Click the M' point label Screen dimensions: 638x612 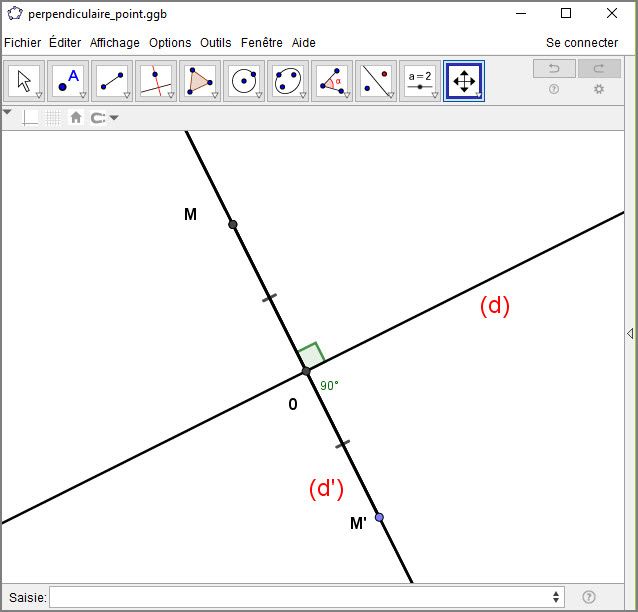(358, 523)
